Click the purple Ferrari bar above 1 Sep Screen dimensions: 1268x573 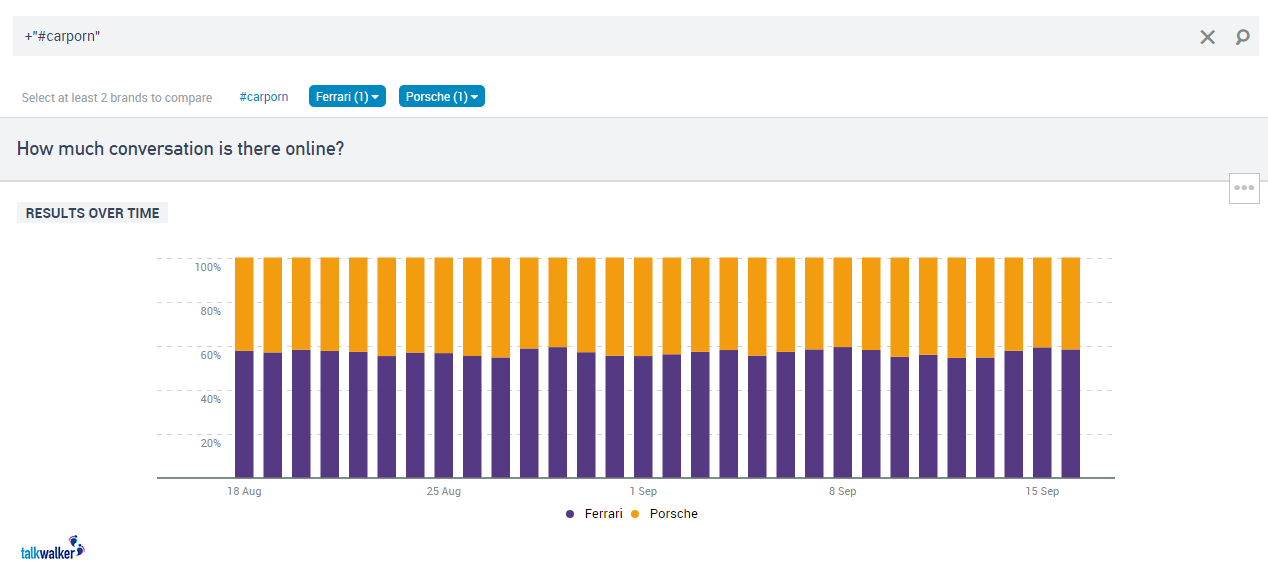coord(643,417)
